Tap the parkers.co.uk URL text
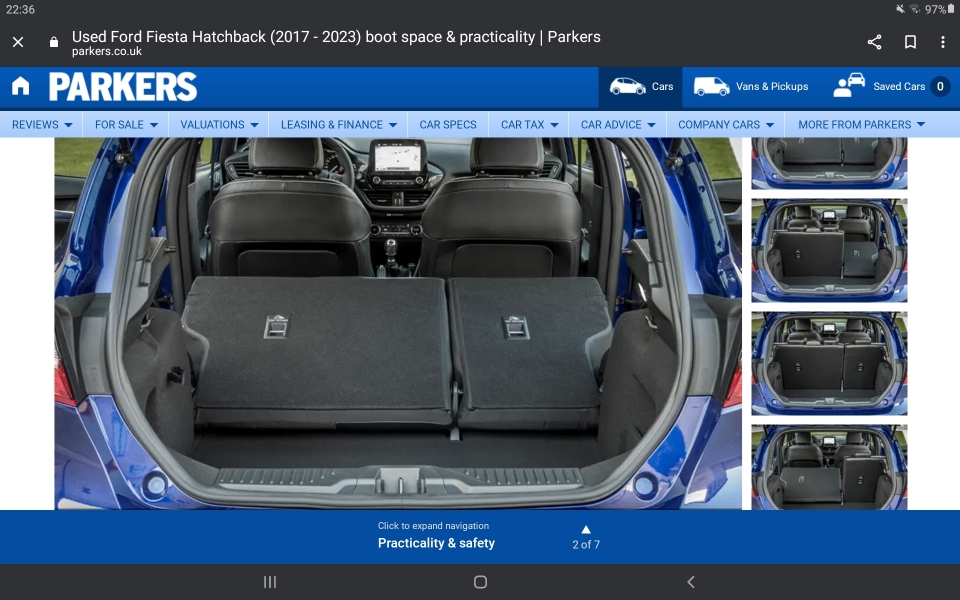This screenshot has height=600, width=960. tap(107, 51)
